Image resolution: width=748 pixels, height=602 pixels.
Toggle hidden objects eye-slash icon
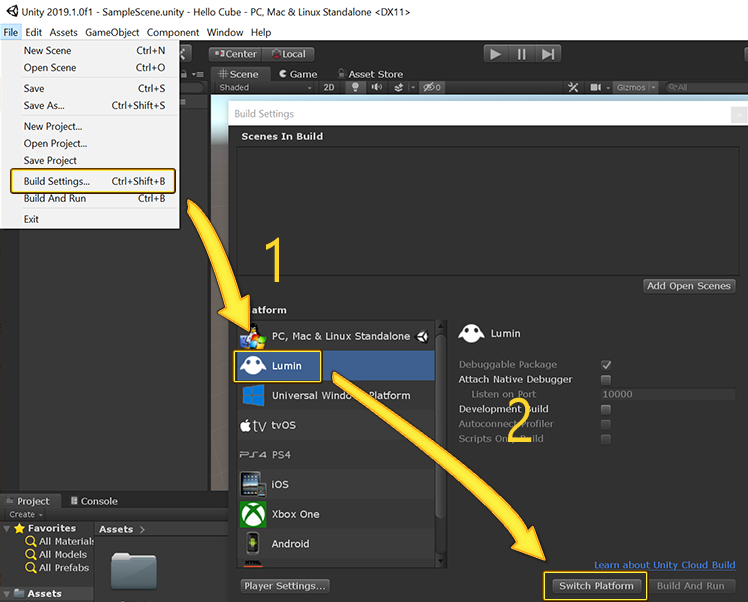click(x=432, y=87)
